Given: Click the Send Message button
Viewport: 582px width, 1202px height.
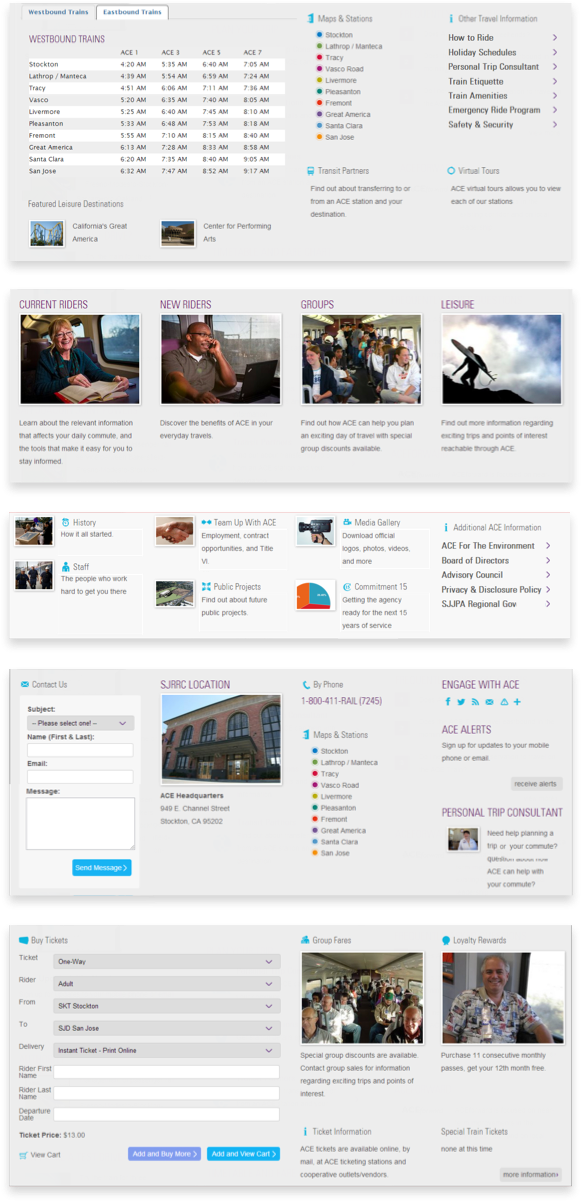Looking at the screenshot, I should click(x=101, y=868).
